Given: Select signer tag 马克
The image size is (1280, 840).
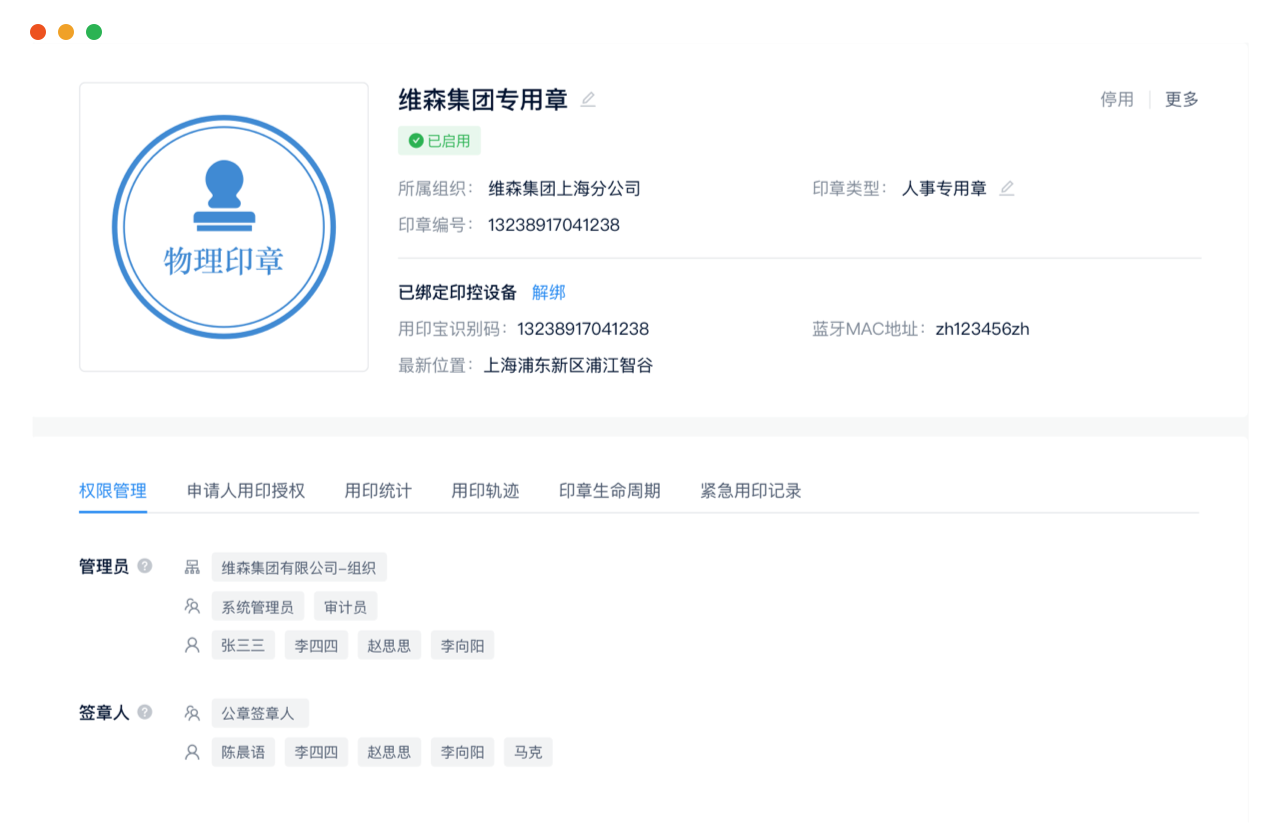Looking at the screenshot, I should tap(527, 751).
